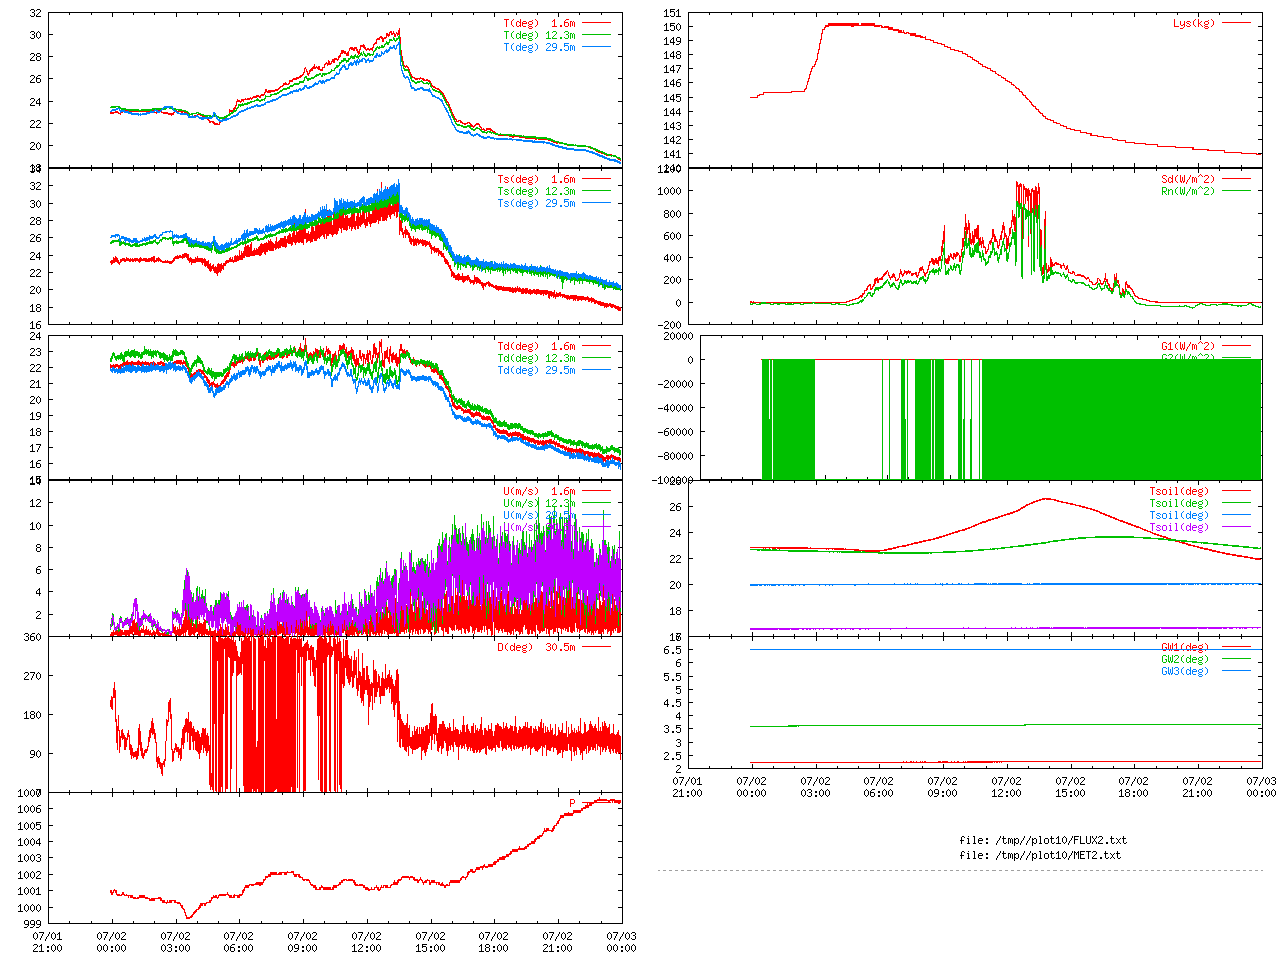Click the '07/01 21:00' tick under the pressure chart

[47, 942]
